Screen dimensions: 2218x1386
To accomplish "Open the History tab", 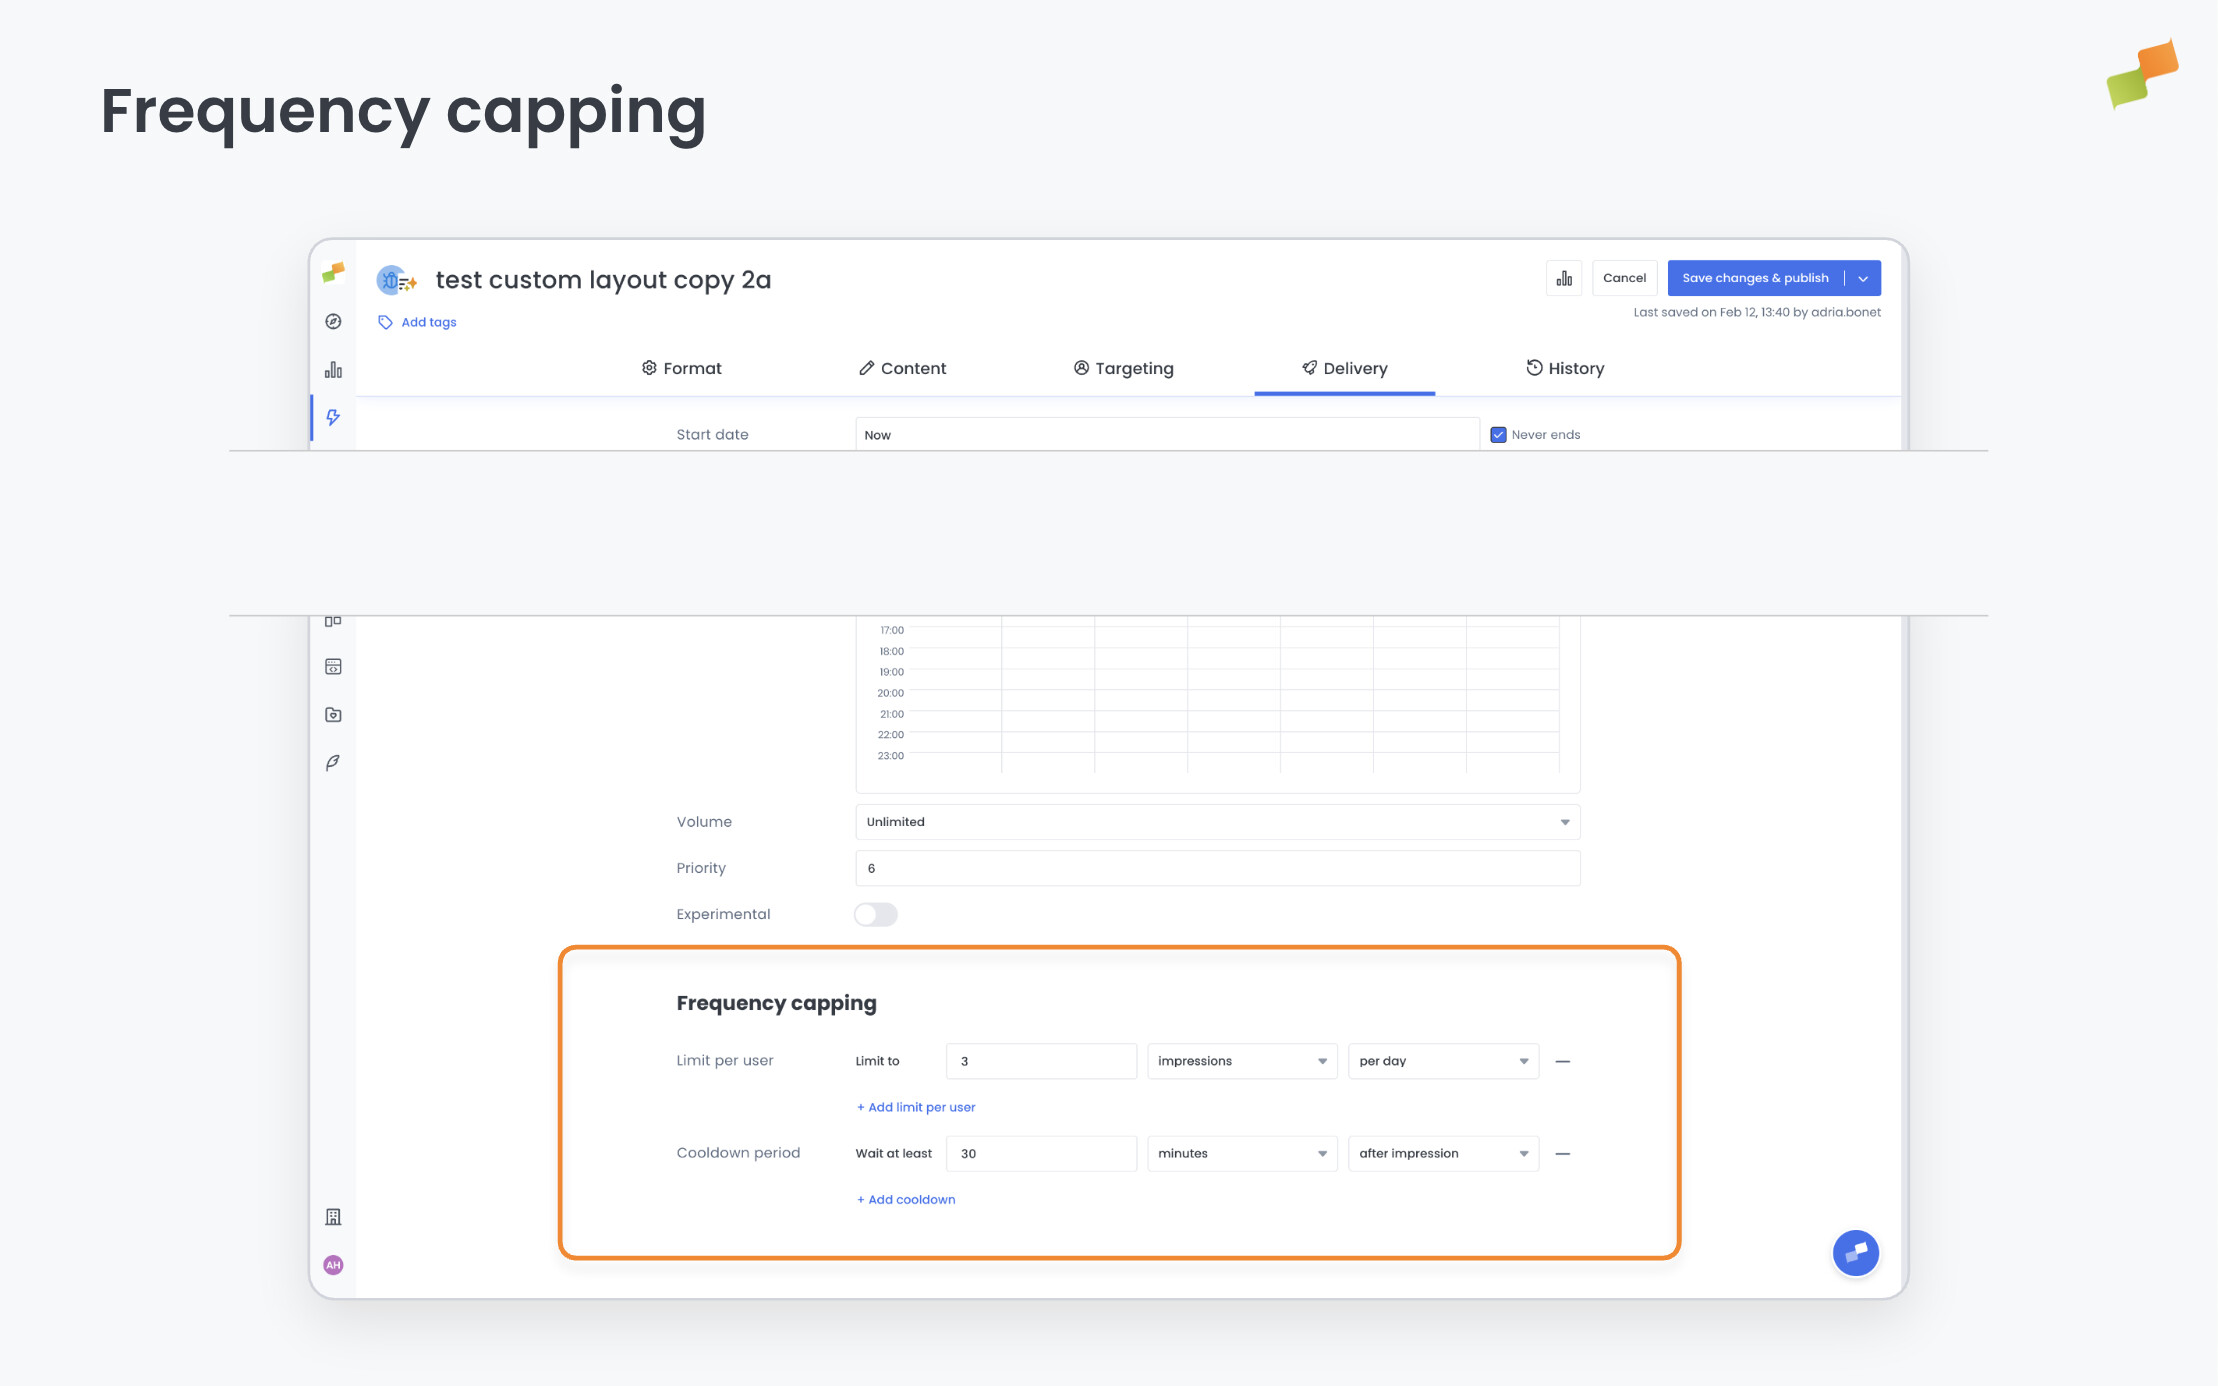I will (1565, 368).
